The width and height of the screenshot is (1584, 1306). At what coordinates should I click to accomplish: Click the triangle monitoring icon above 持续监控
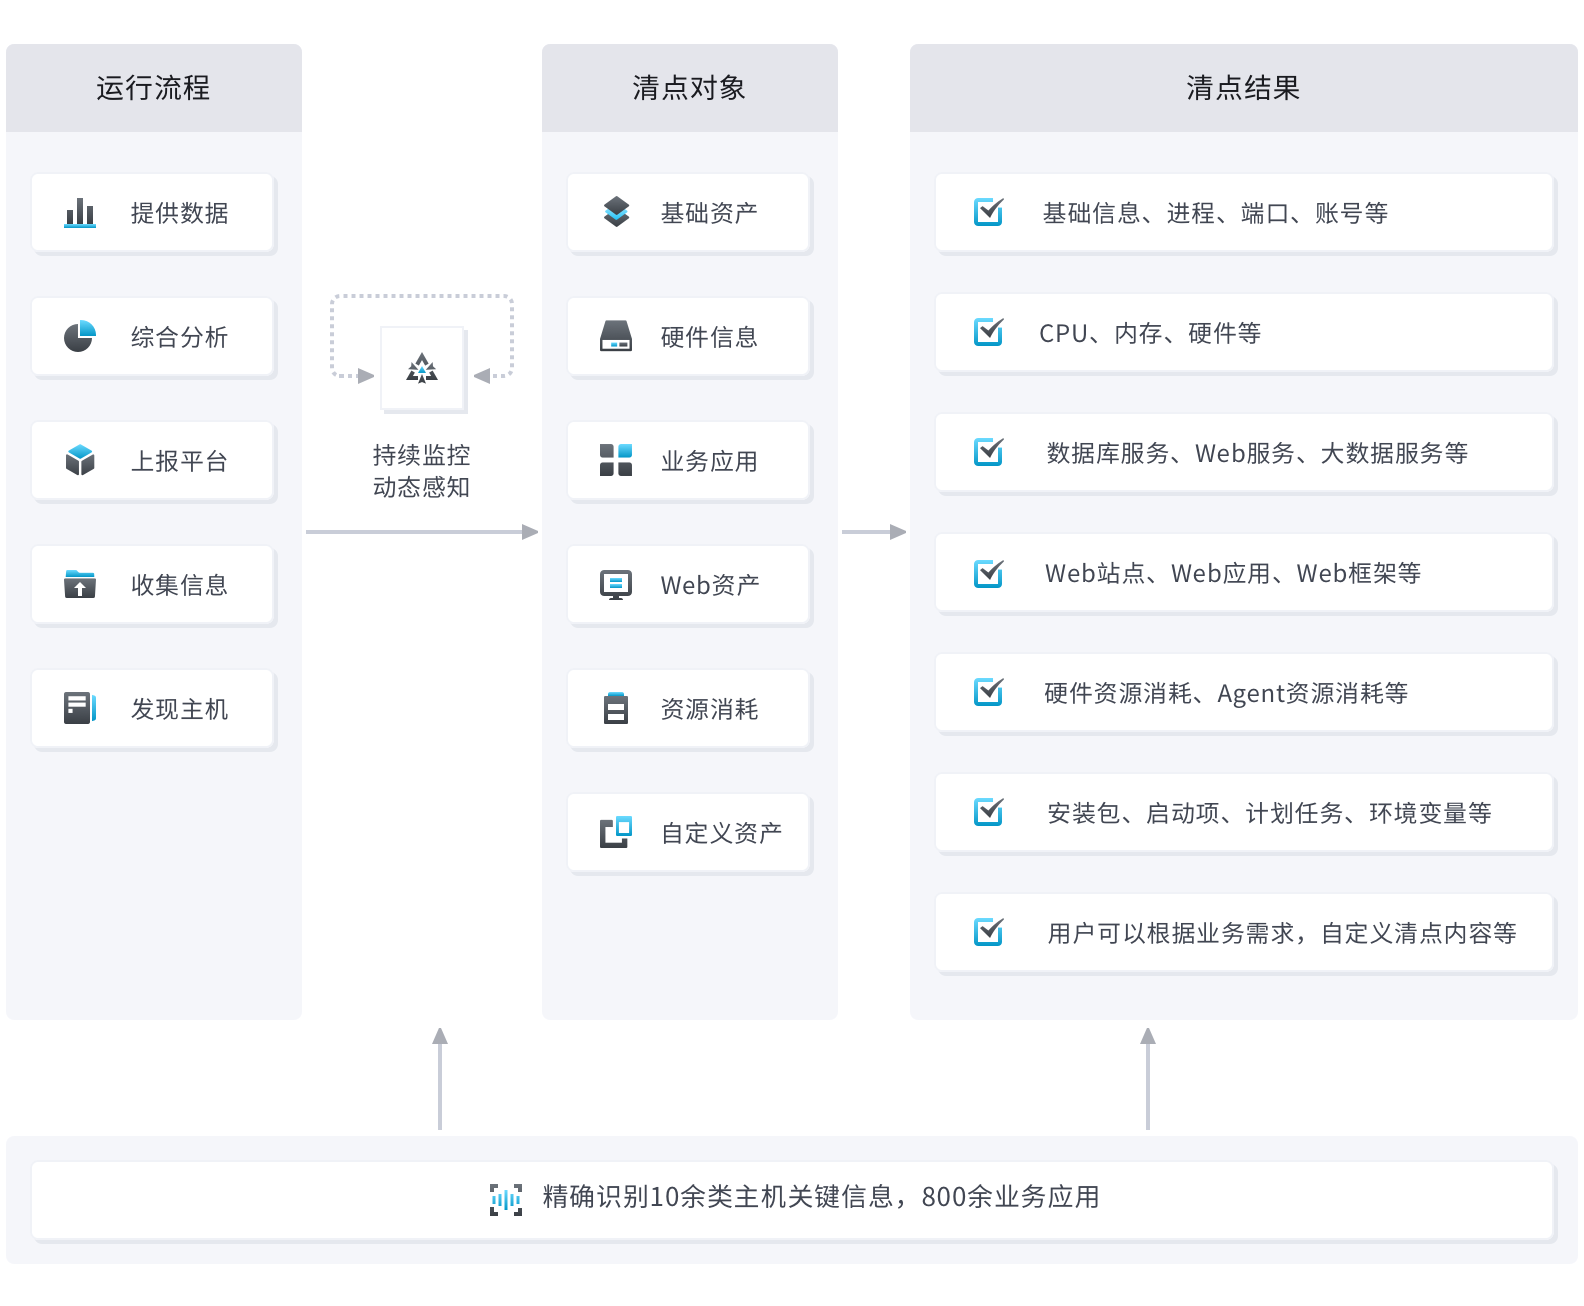point(422,369)
